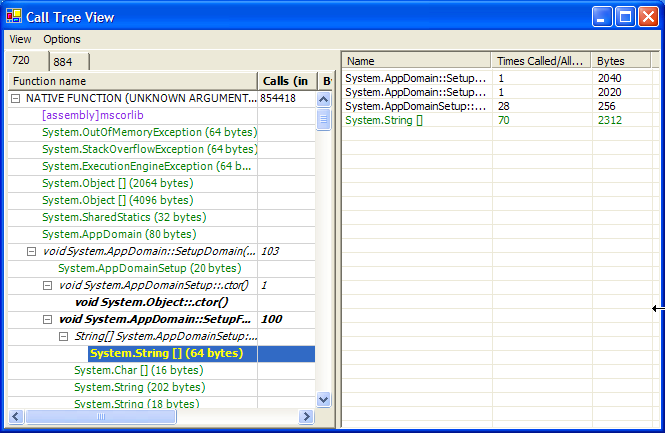Collapse the String[] System.AppDomainSetup node
Viewport: 665px width, 433px height.
(x=64, y=336)
